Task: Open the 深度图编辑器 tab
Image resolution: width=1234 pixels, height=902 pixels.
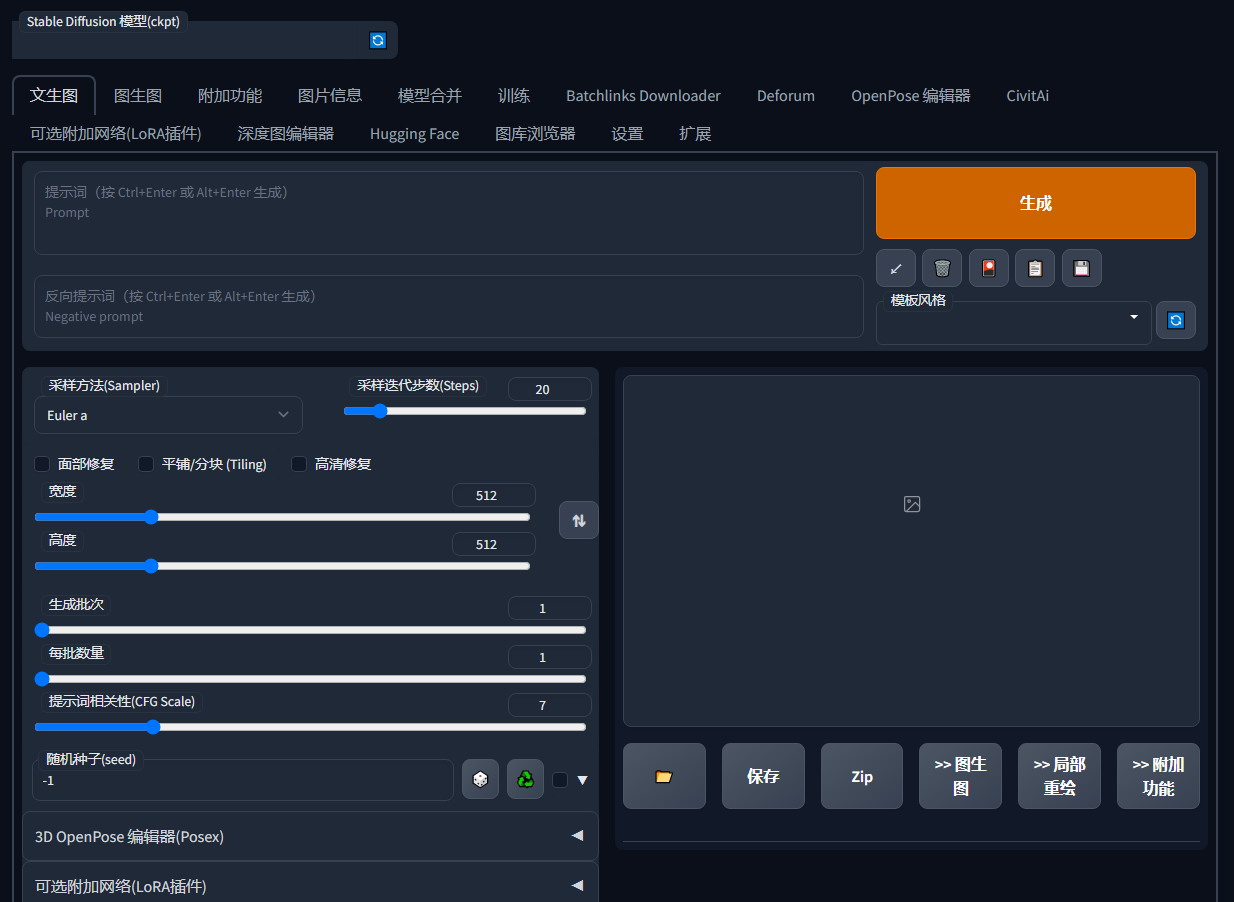Action: [286, 133]
